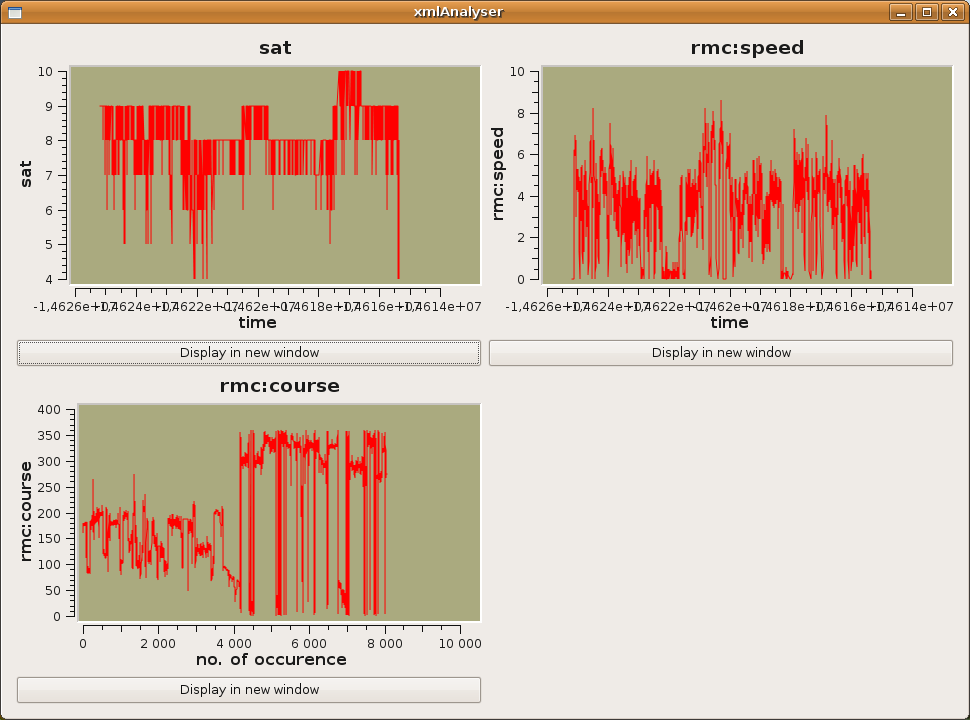Screen dimensions: 970x720
Task: Click the vertical 'sat' y-axis label
Action: 26,174
